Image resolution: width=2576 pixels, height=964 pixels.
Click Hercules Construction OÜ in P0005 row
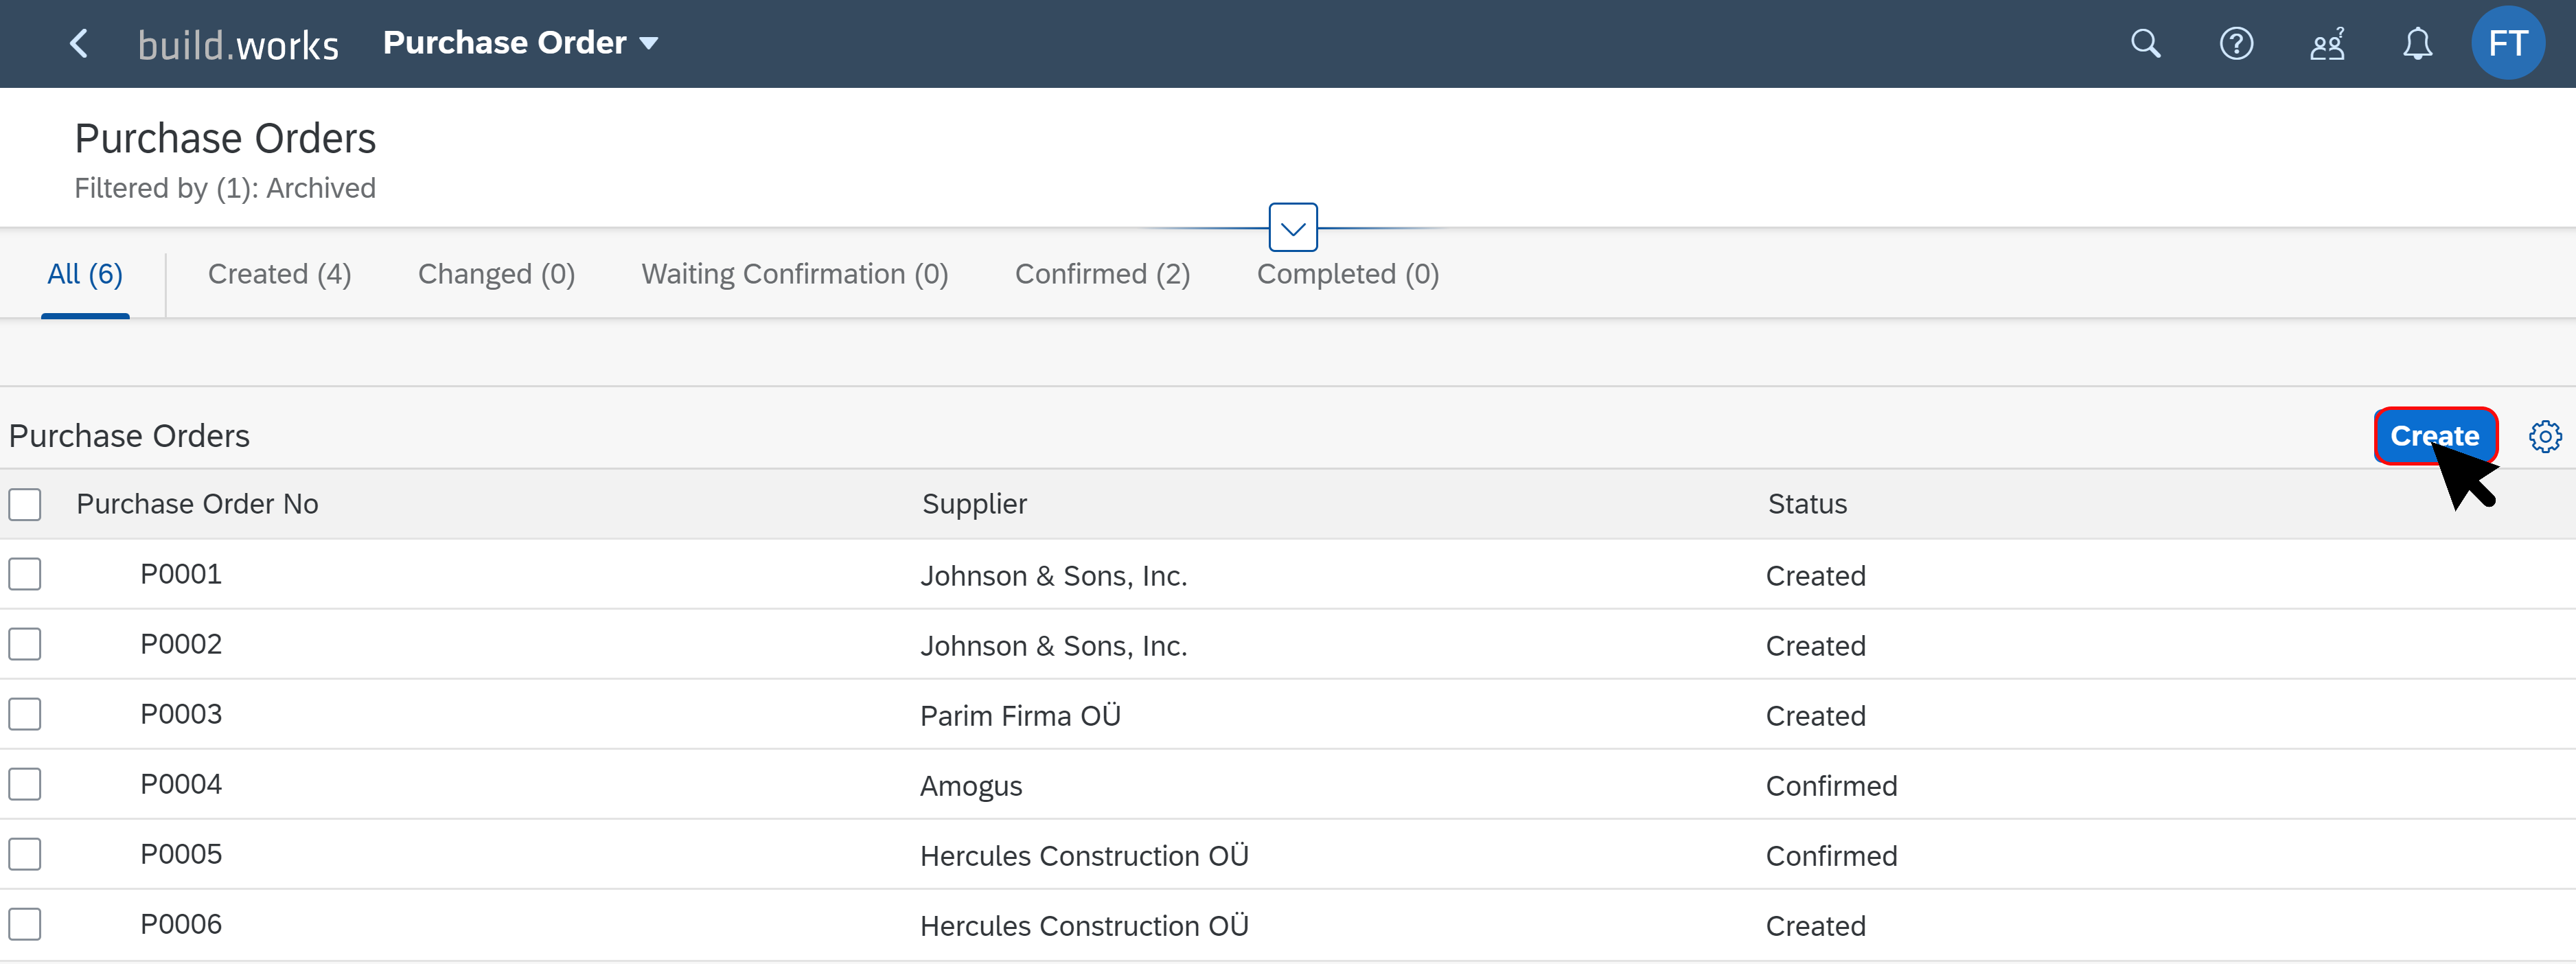point(1084,856)
